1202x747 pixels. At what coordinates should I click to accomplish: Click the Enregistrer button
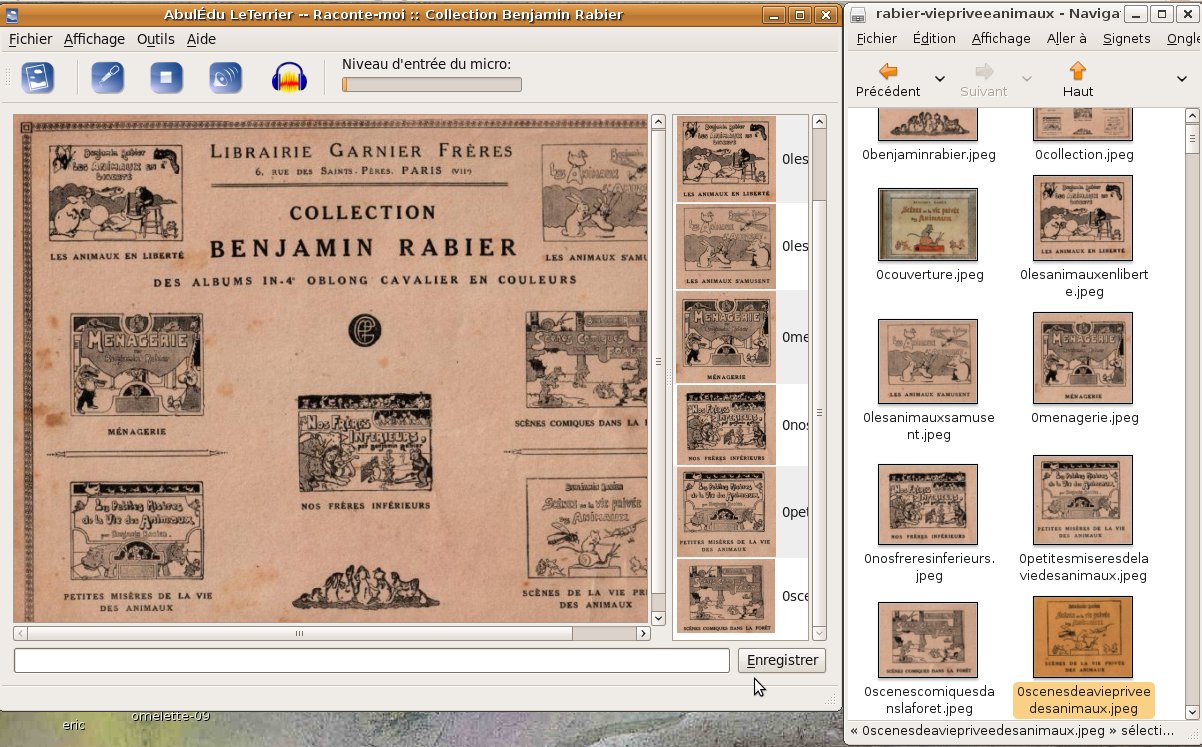tap(782, 660)
